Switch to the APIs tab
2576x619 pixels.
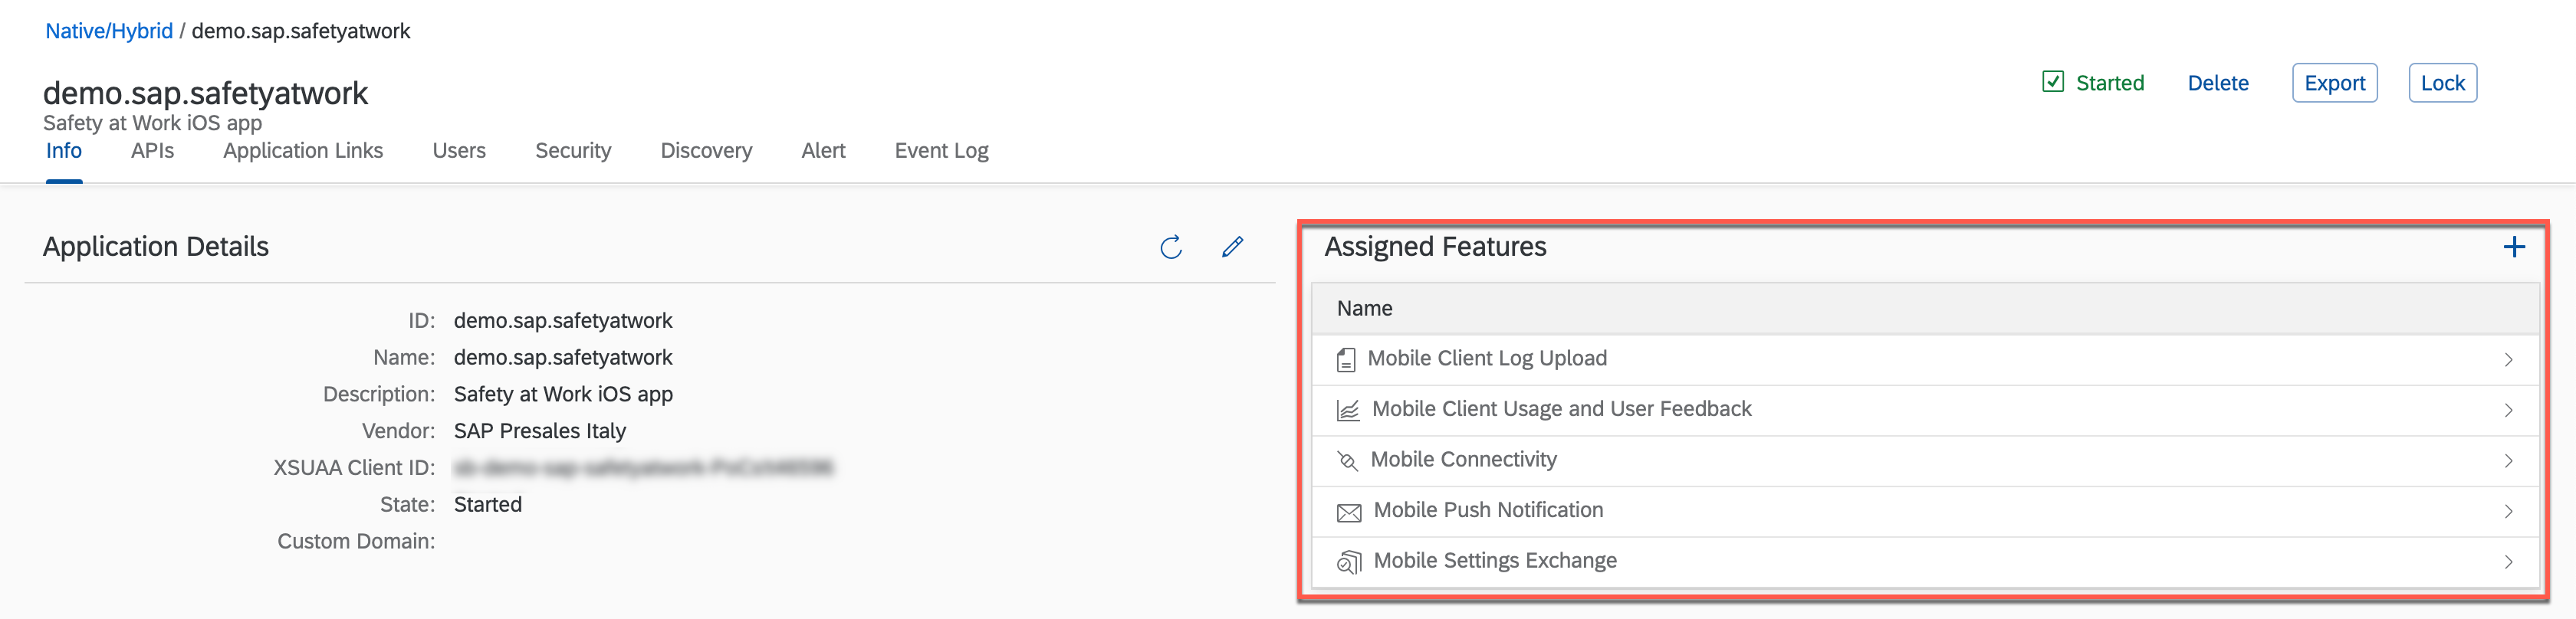pos(152,151)
